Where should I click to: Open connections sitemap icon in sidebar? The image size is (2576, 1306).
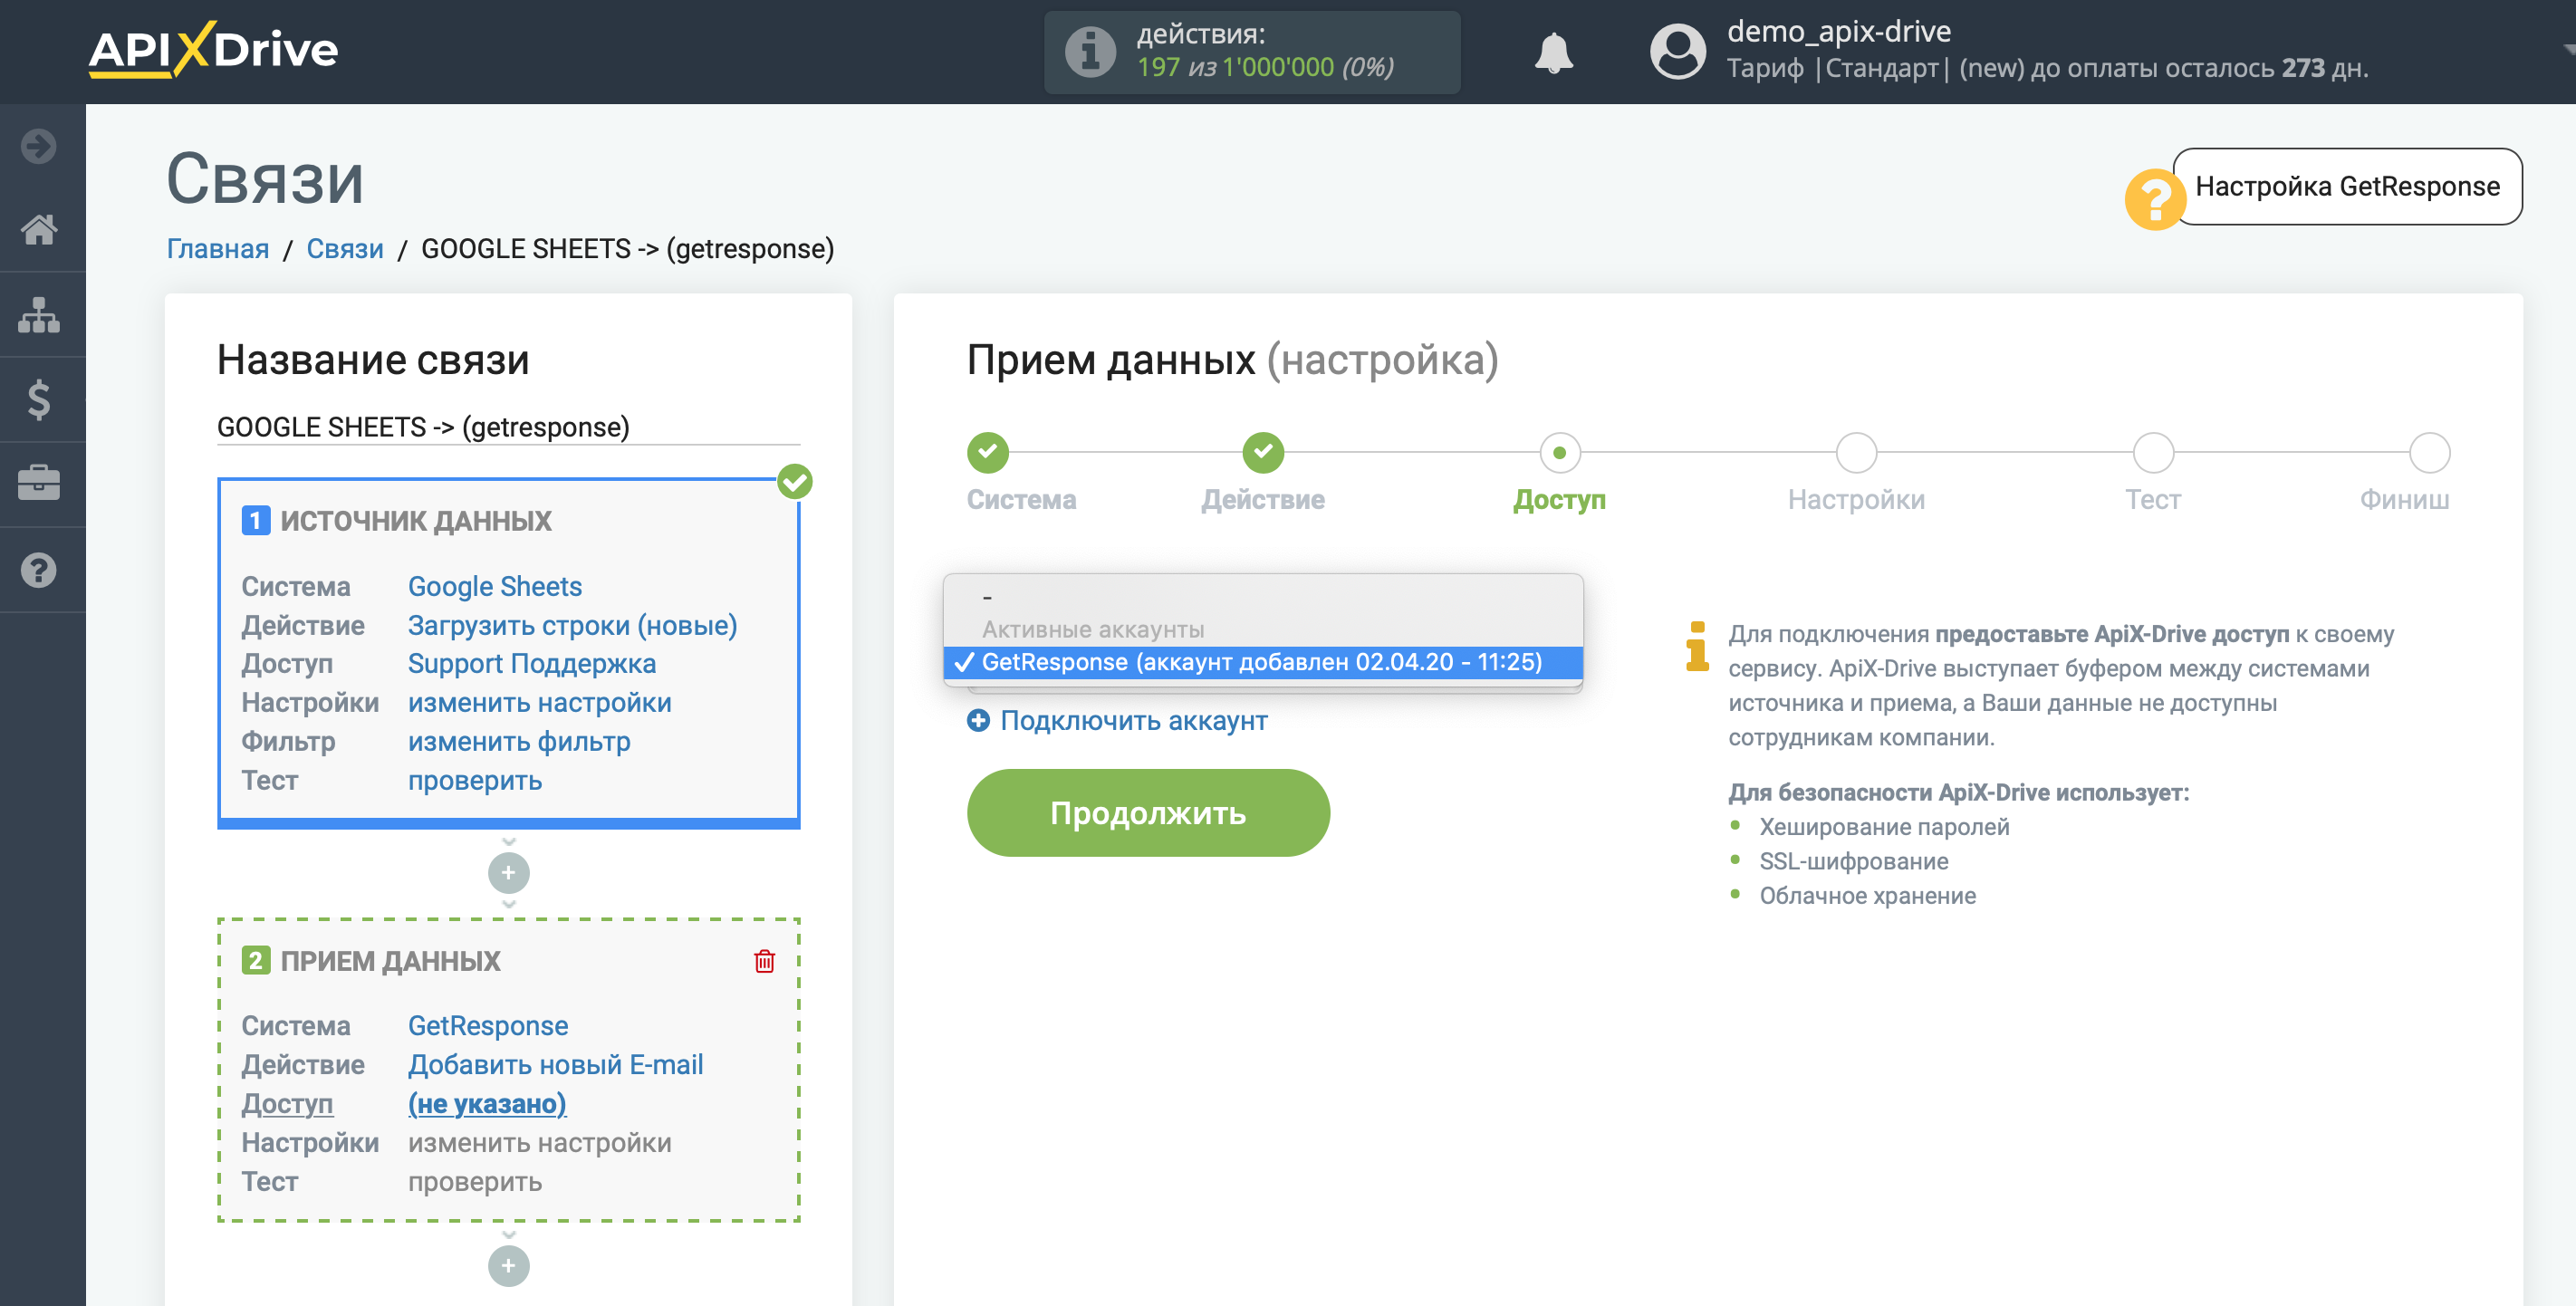pyautogui.click(x=39, y=315)
